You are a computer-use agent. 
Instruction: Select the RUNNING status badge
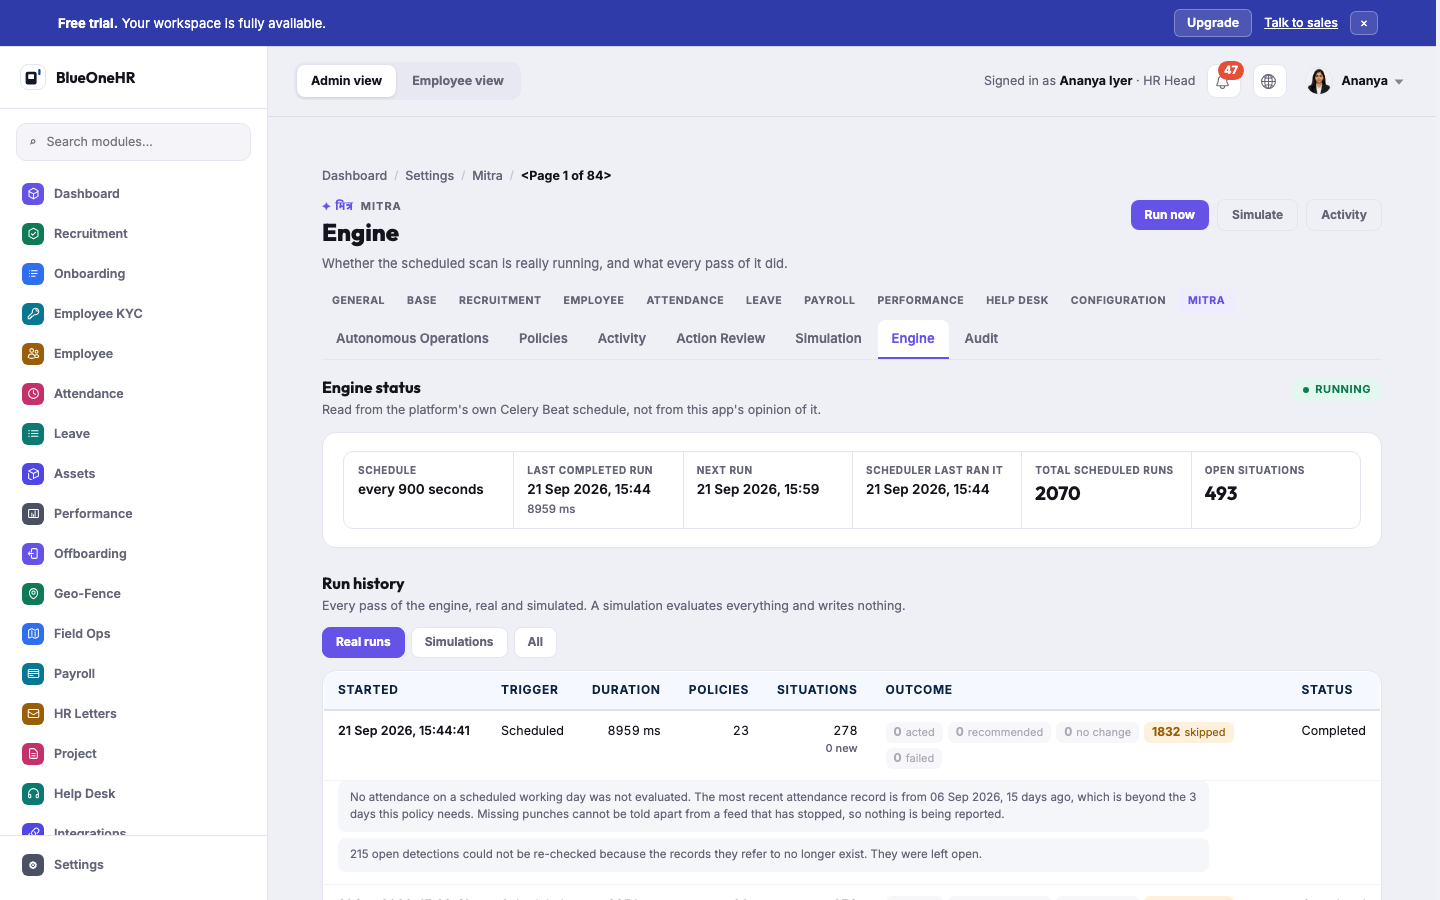1335,389
